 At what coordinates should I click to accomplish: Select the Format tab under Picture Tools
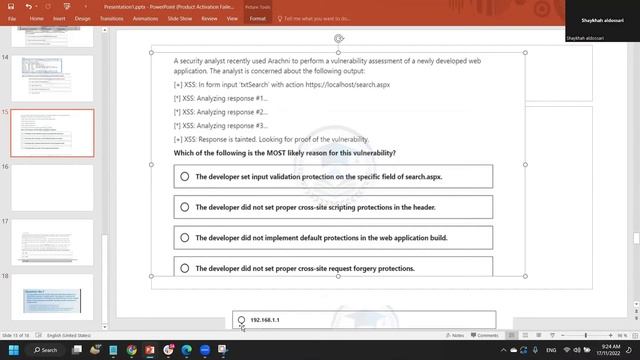click(258, 18)
